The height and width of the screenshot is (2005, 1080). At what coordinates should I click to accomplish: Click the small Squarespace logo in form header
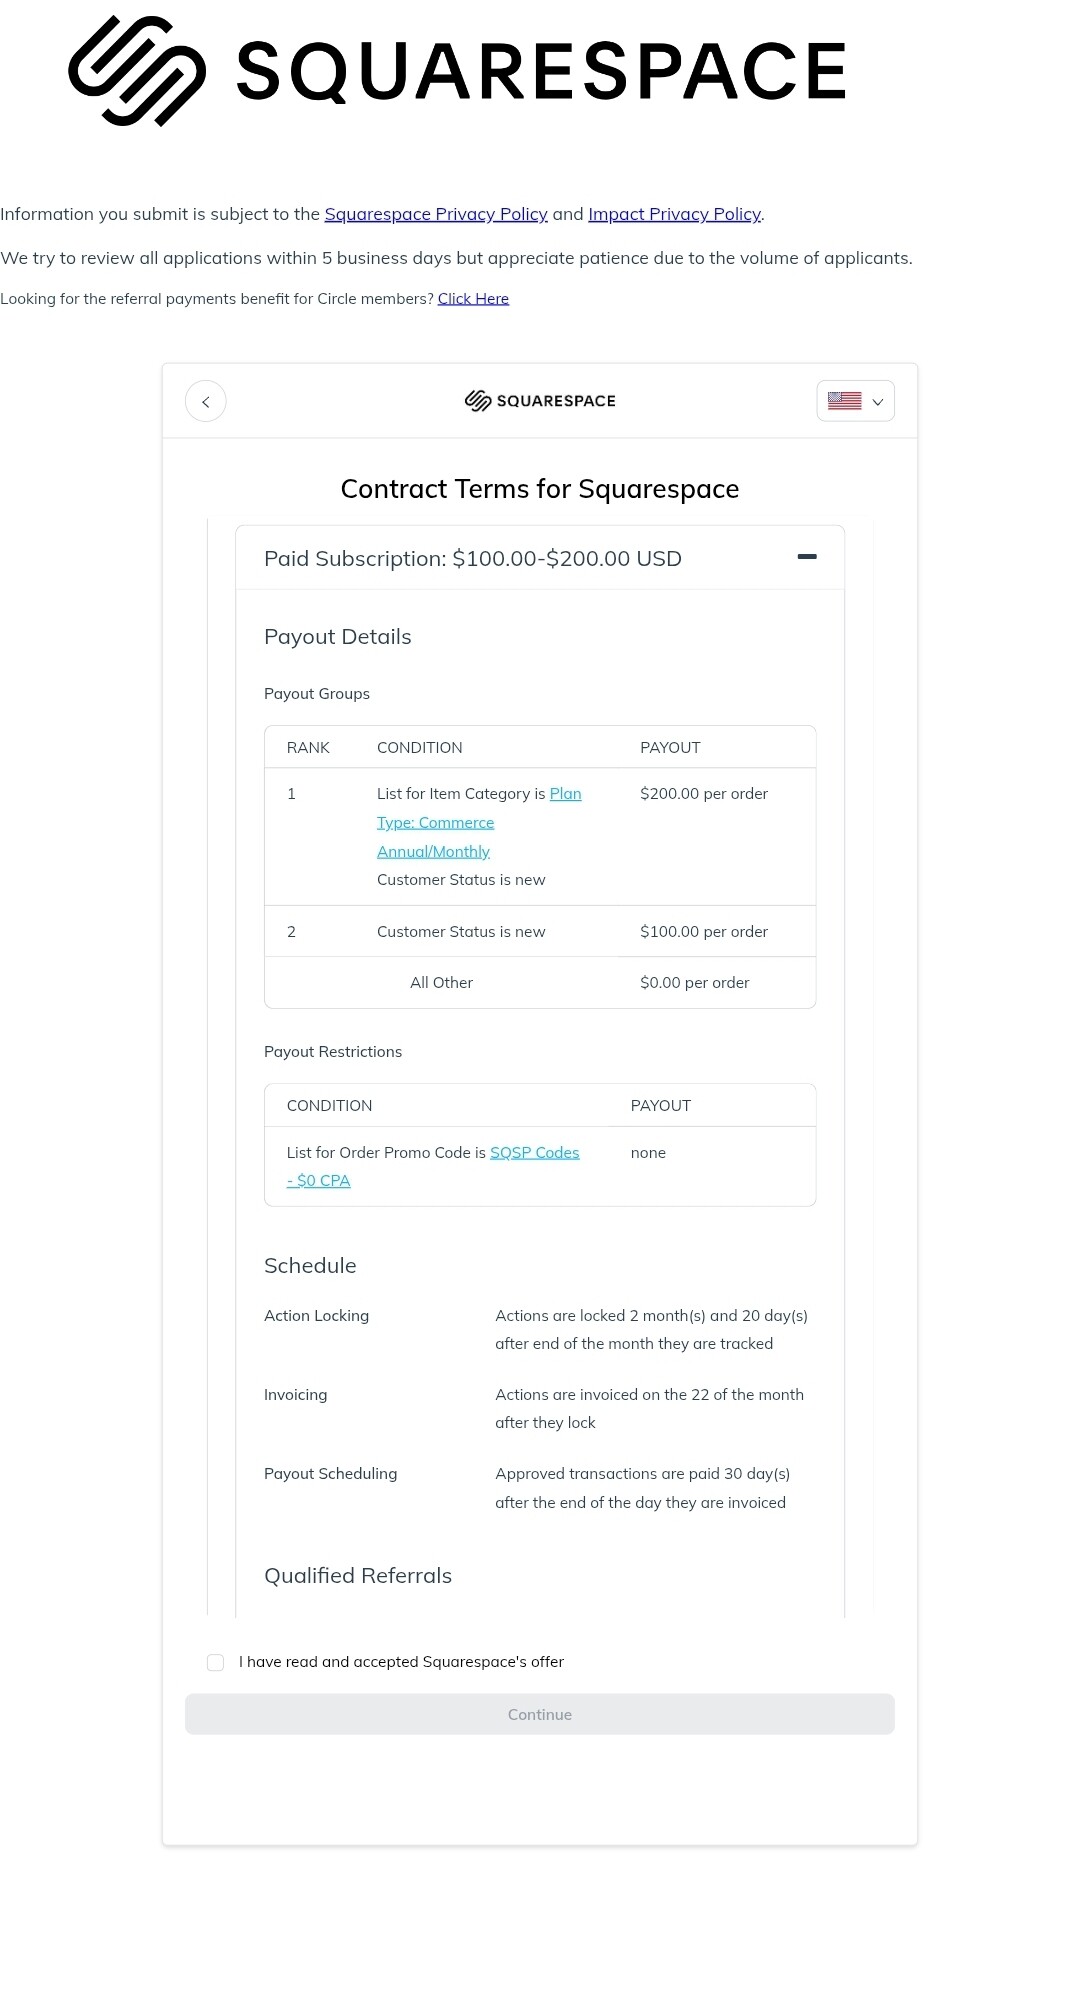click(540, 401)
